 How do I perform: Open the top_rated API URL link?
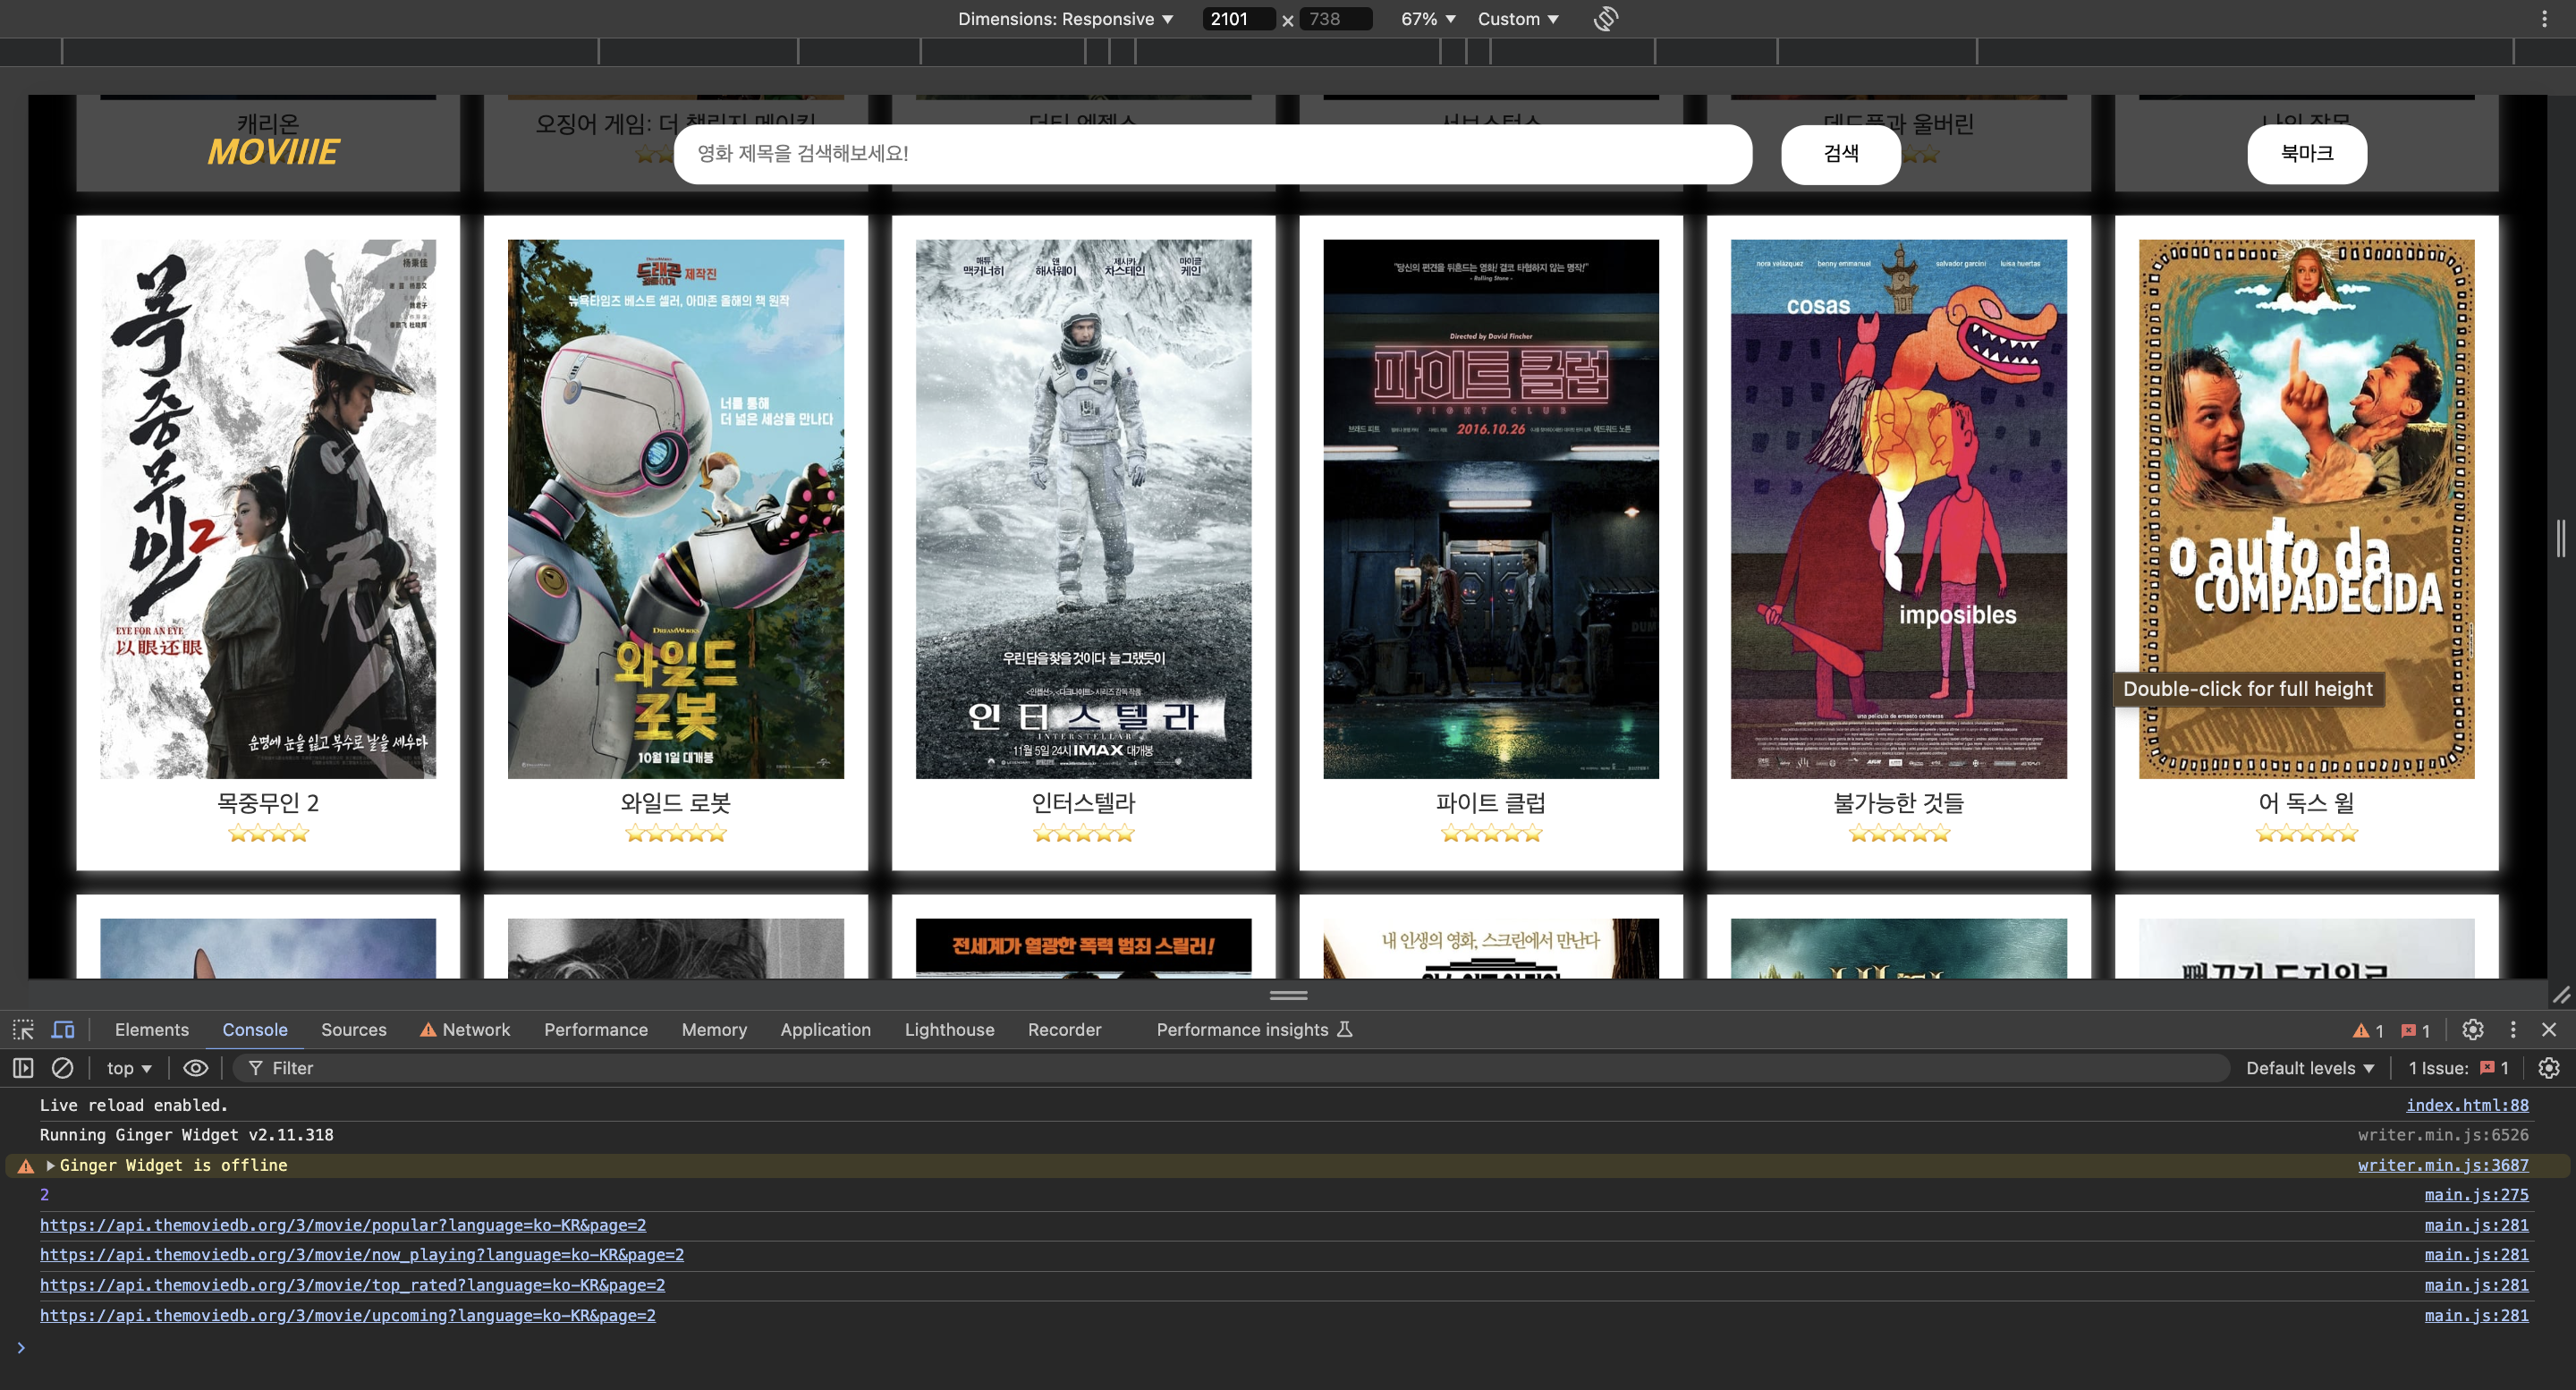tap(352, 1285)
